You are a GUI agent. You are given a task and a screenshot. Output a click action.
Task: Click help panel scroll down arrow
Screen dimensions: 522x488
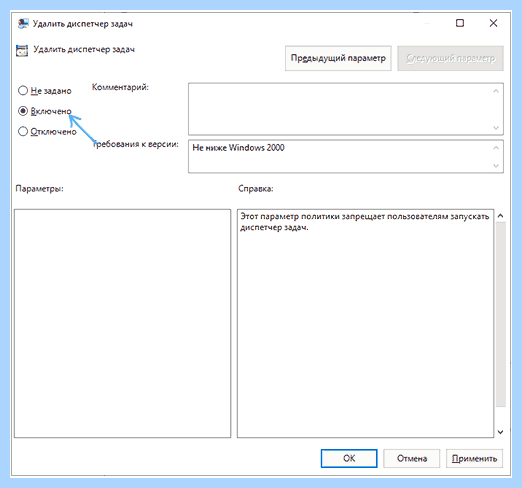(500, 432)
